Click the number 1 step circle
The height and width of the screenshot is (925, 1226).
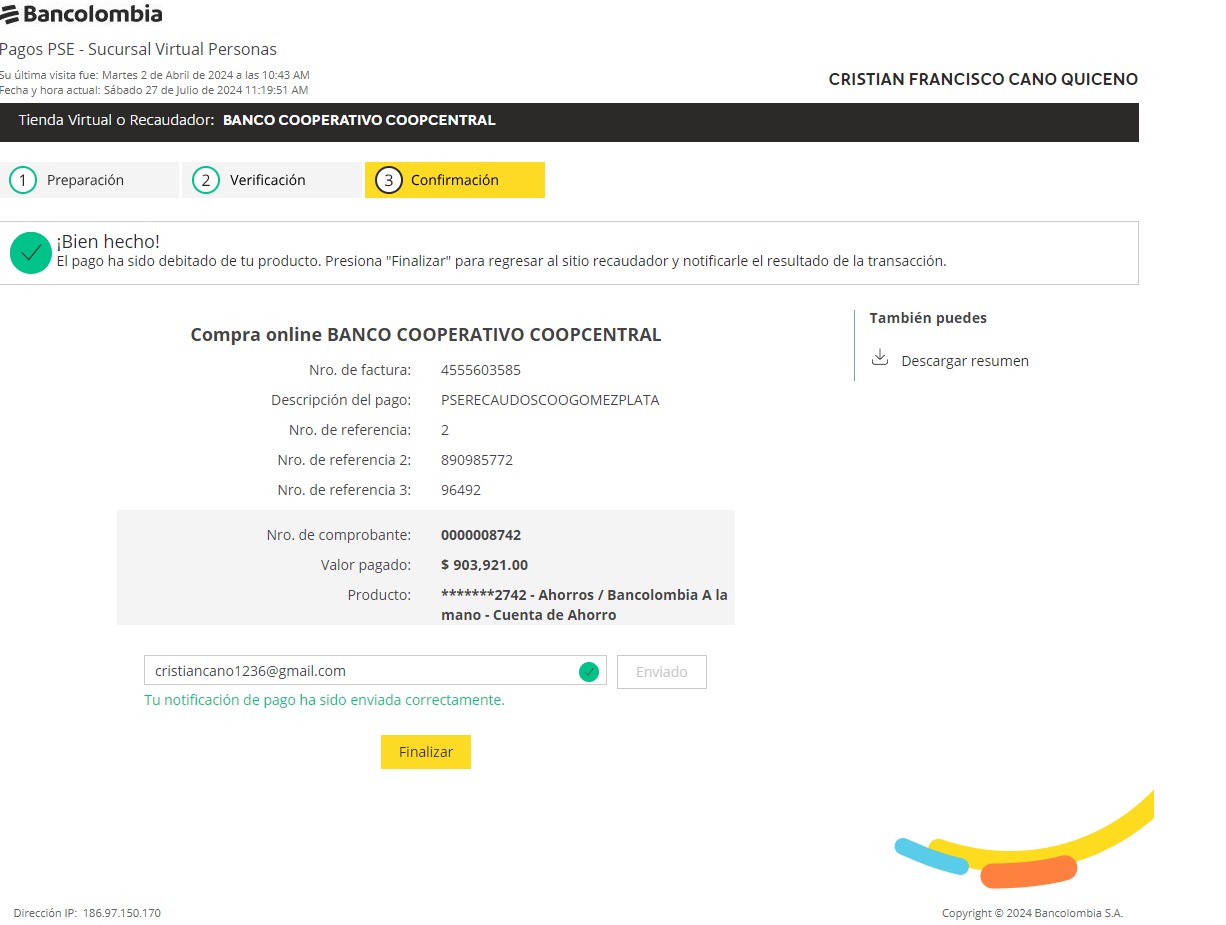click(x=22, y=180)
